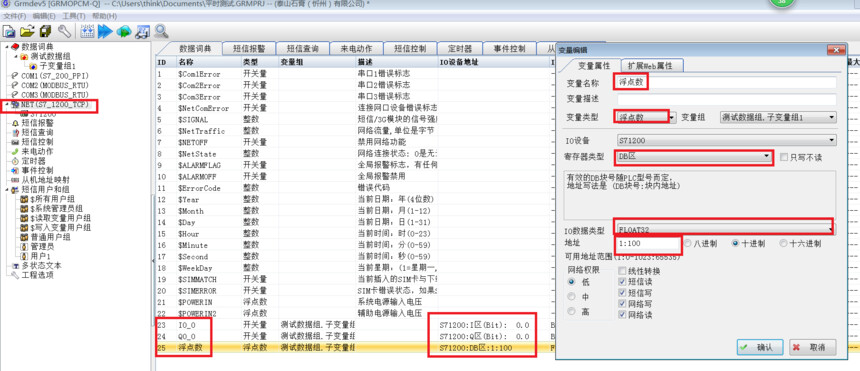Open 来电动作 in the left tree
Image resolution: width=860 pixels, height=371 pixels.
click(37, 151)
